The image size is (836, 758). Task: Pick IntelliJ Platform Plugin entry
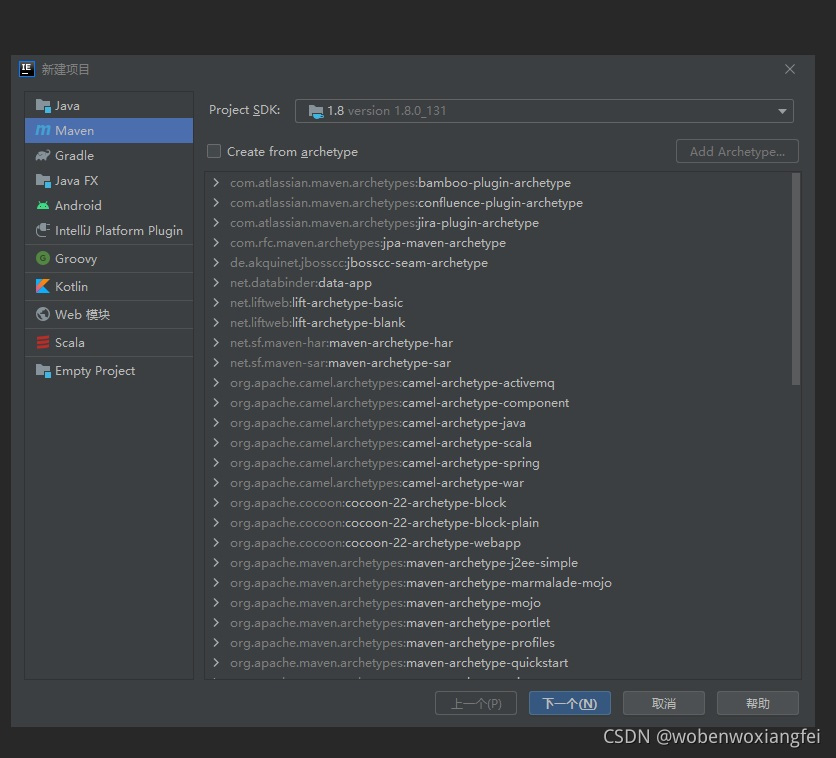(109, 230)
